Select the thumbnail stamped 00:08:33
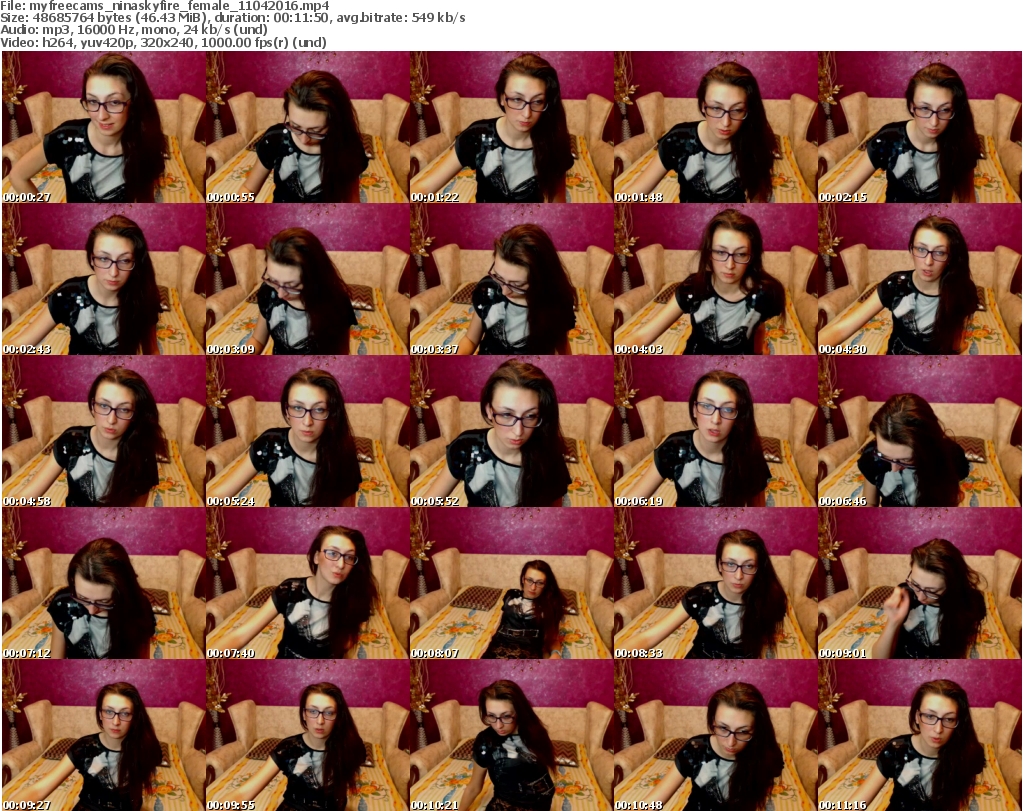Viewport: 1024px width, 811px height. click(716, 584)
